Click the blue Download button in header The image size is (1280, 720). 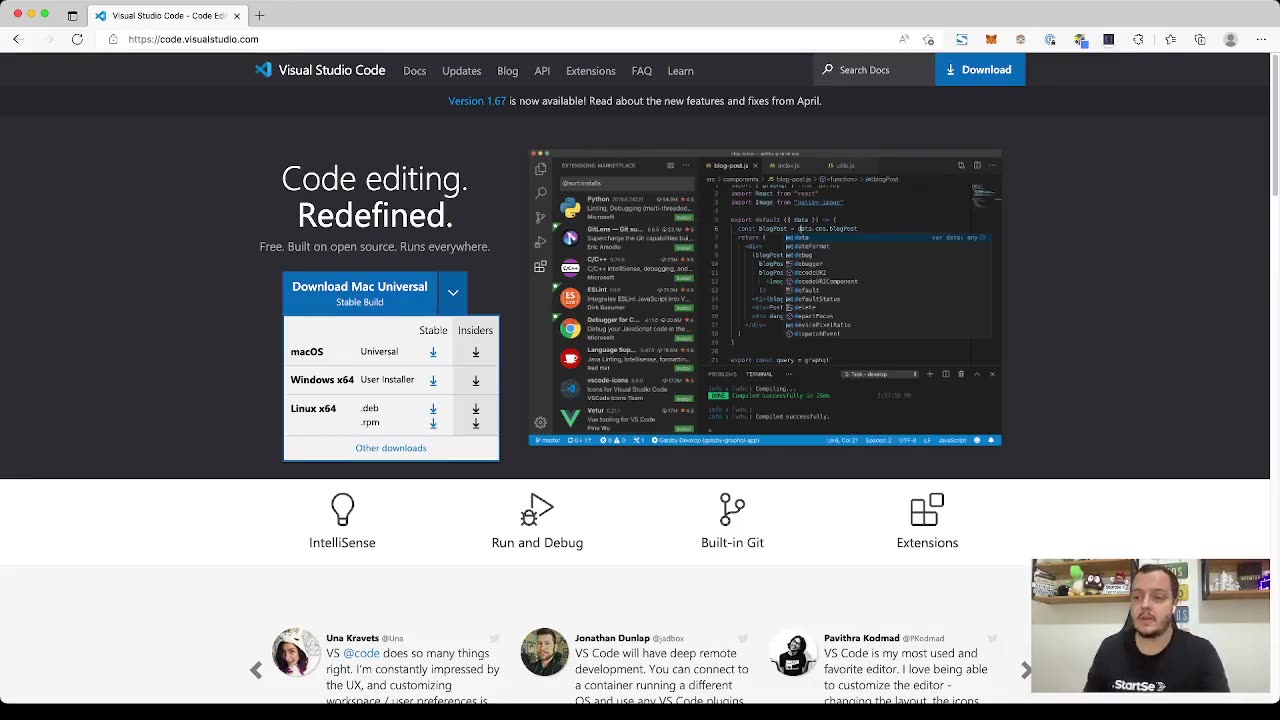coord(980,70)
